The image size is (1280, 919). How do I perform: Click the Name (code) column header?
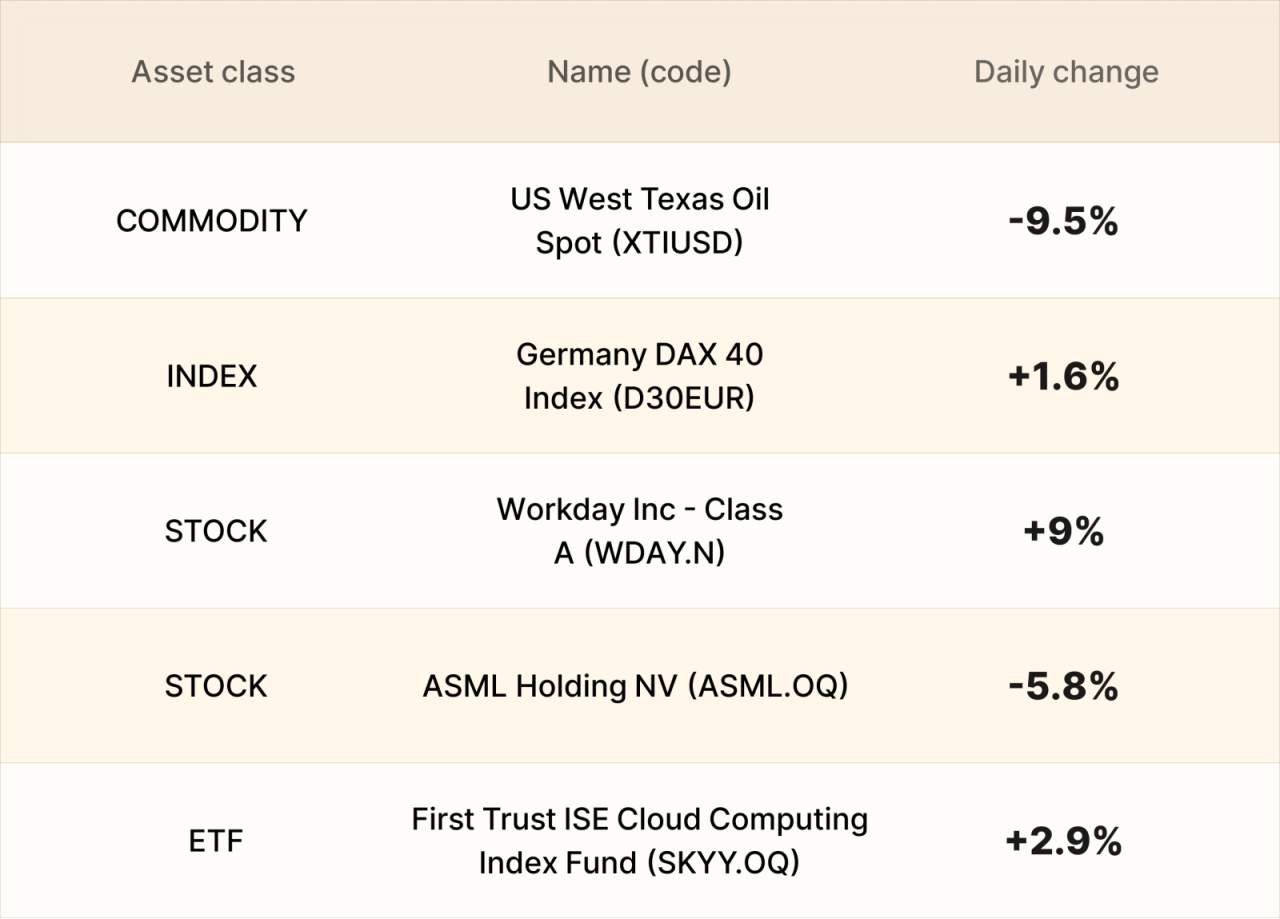[639, 72]
